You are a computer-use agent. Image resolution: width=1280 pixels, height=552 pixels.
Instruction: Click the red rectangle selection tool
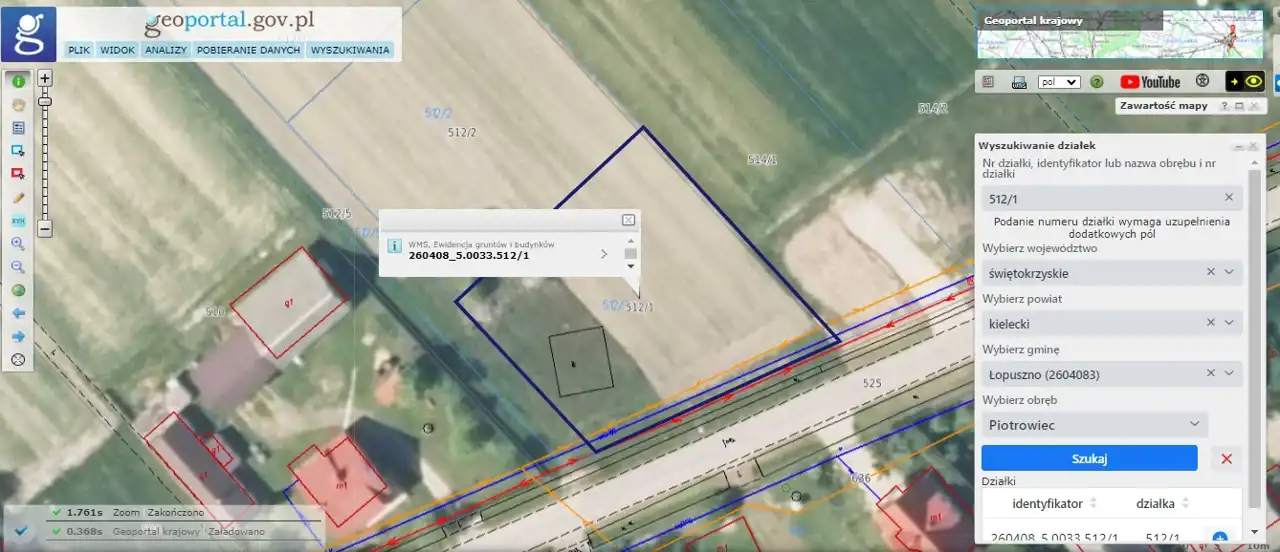(x=18, y=173)
